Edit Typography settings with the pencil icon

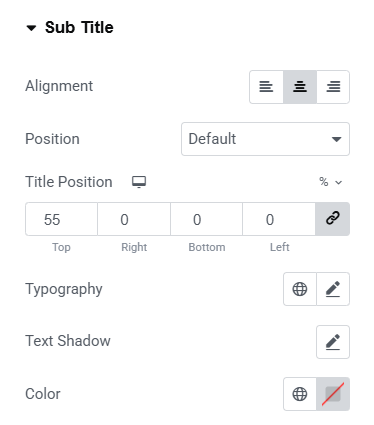[x=333, y=289]
